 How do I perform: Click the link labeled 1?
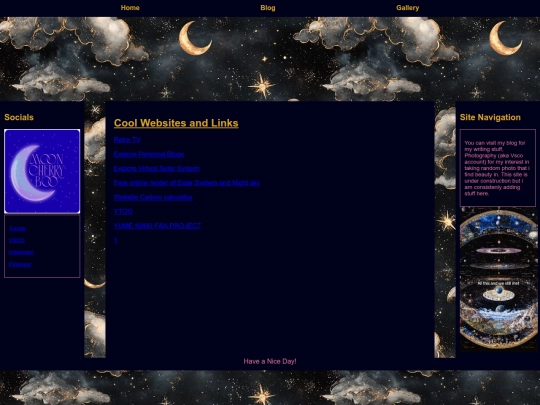click(116, 240)
